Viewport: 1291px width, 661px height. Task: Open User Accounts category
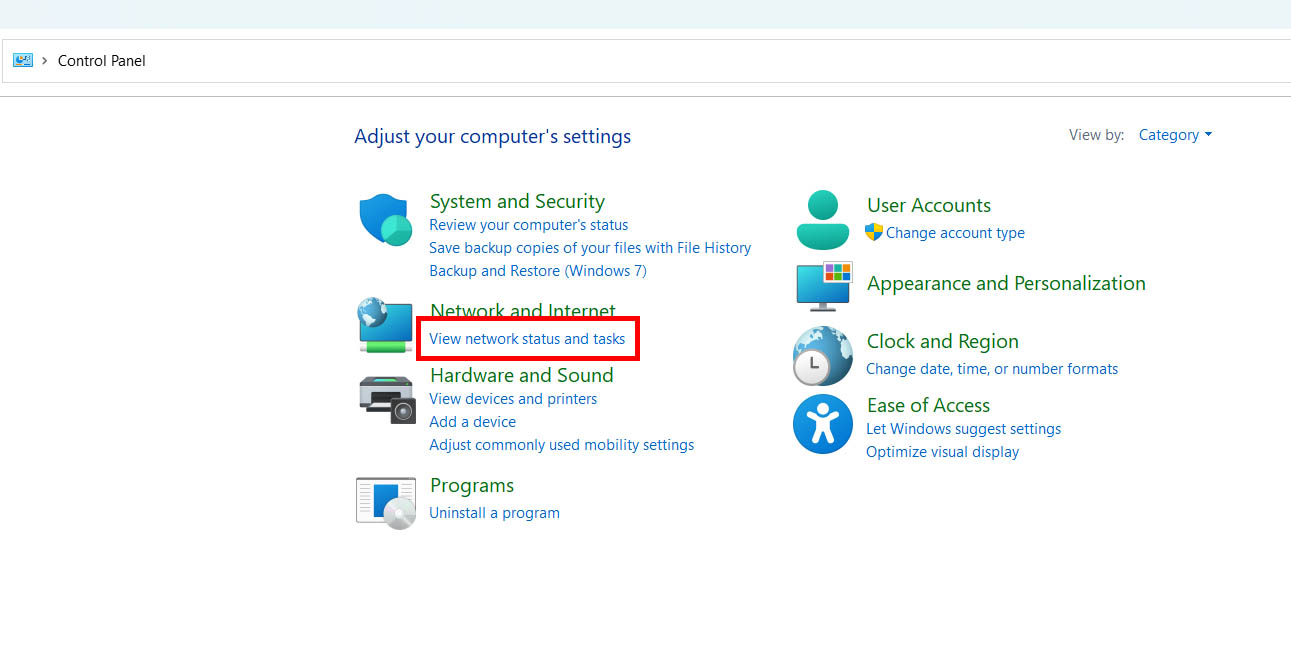tap(929, 205)
